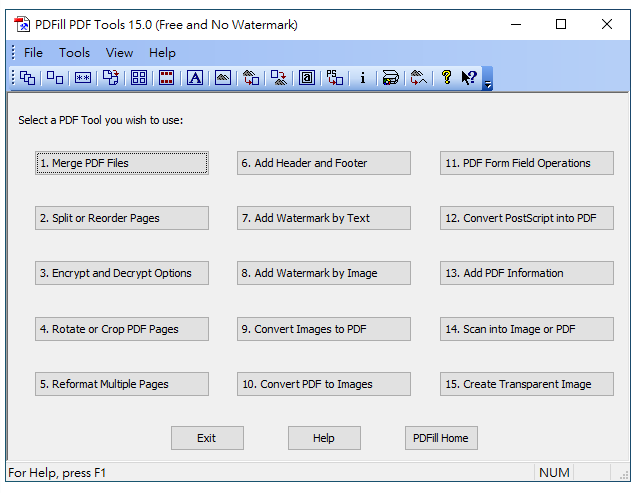Choose 1. Merge PDF Files
Viewport: 644px width, 493px height.
pos(122,163)
